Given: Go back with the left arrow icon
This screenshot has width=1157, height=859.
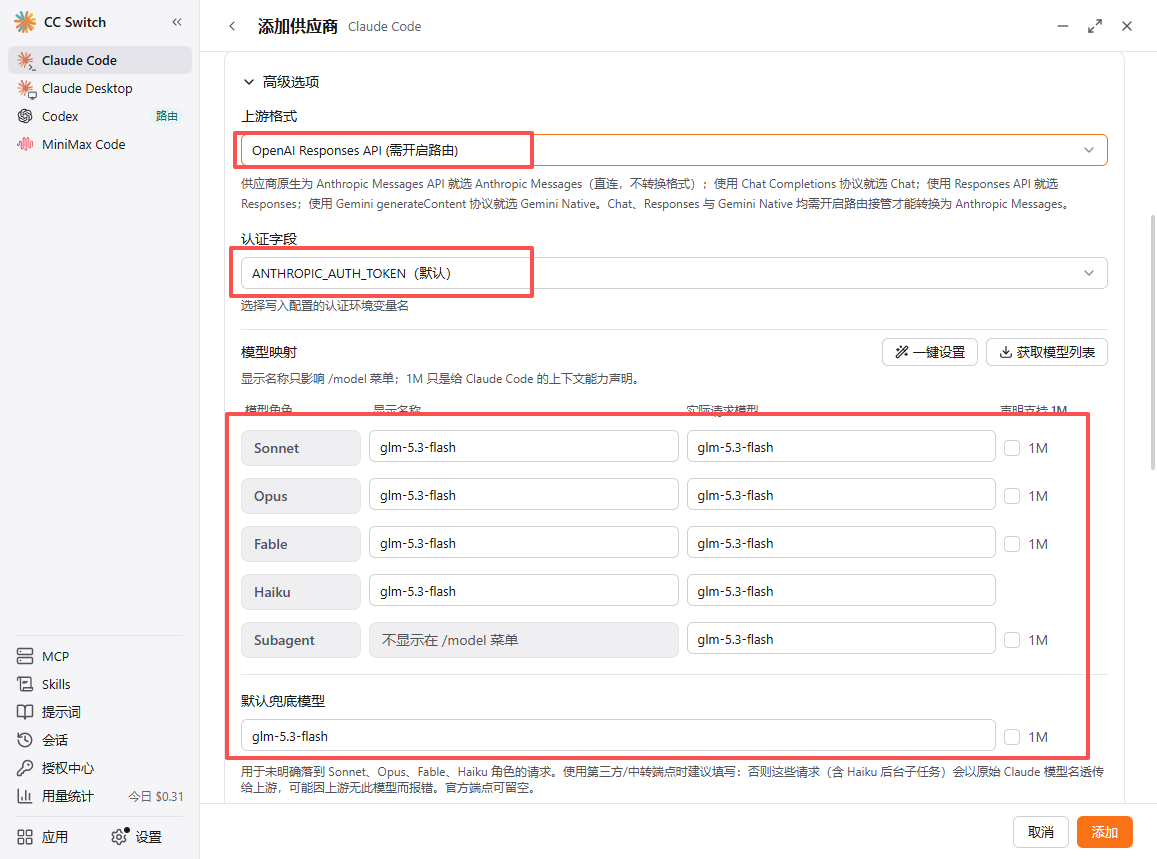Looking at the screenshot, I should tap(232, 27).
